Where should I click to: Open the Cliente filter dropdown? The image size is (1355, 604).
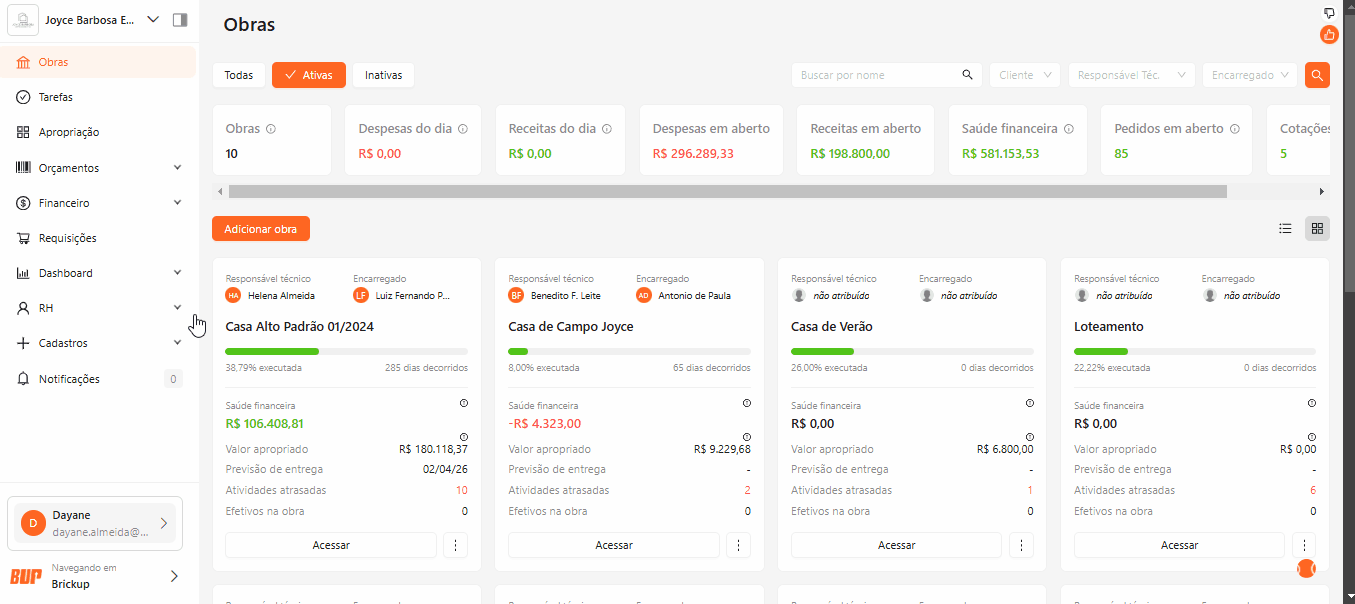point(1025,75)
